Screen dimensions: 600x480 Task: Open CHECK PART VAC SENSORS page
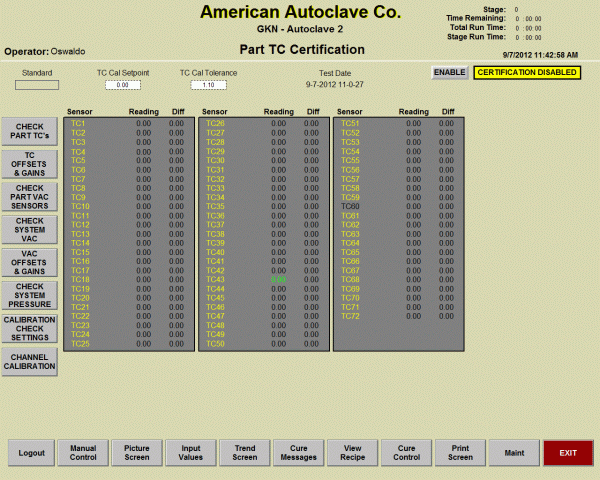pos(29,195)
